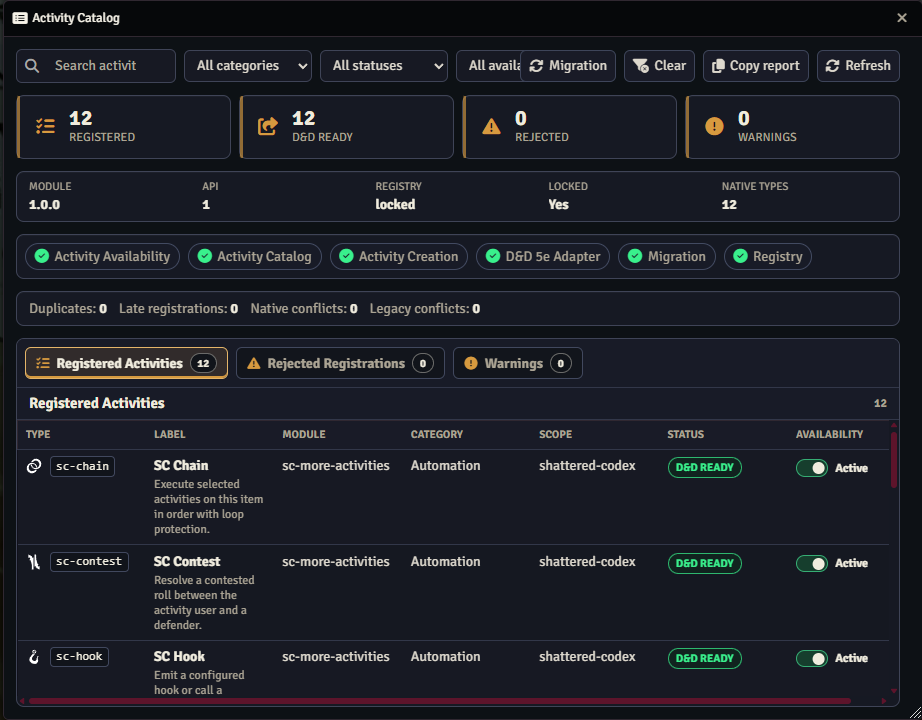
Task: Click the exclamation icon in Warnings tab
Action: tap(470, 363)
